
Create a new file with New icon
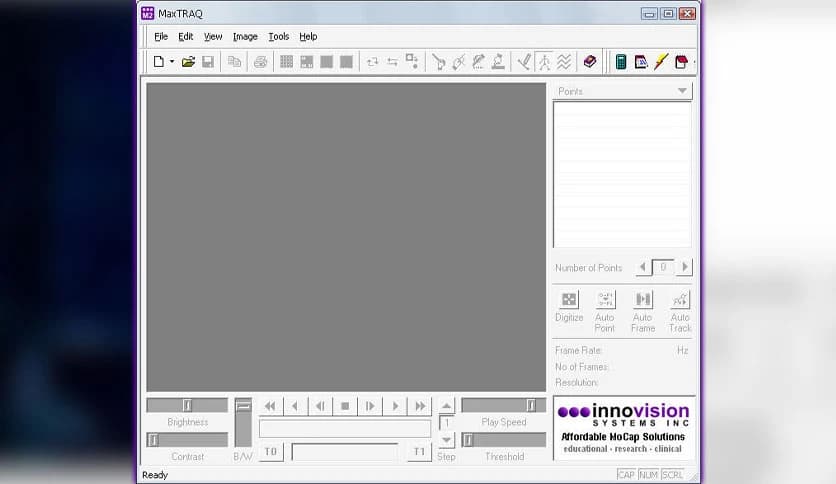(x=158, y=62)
